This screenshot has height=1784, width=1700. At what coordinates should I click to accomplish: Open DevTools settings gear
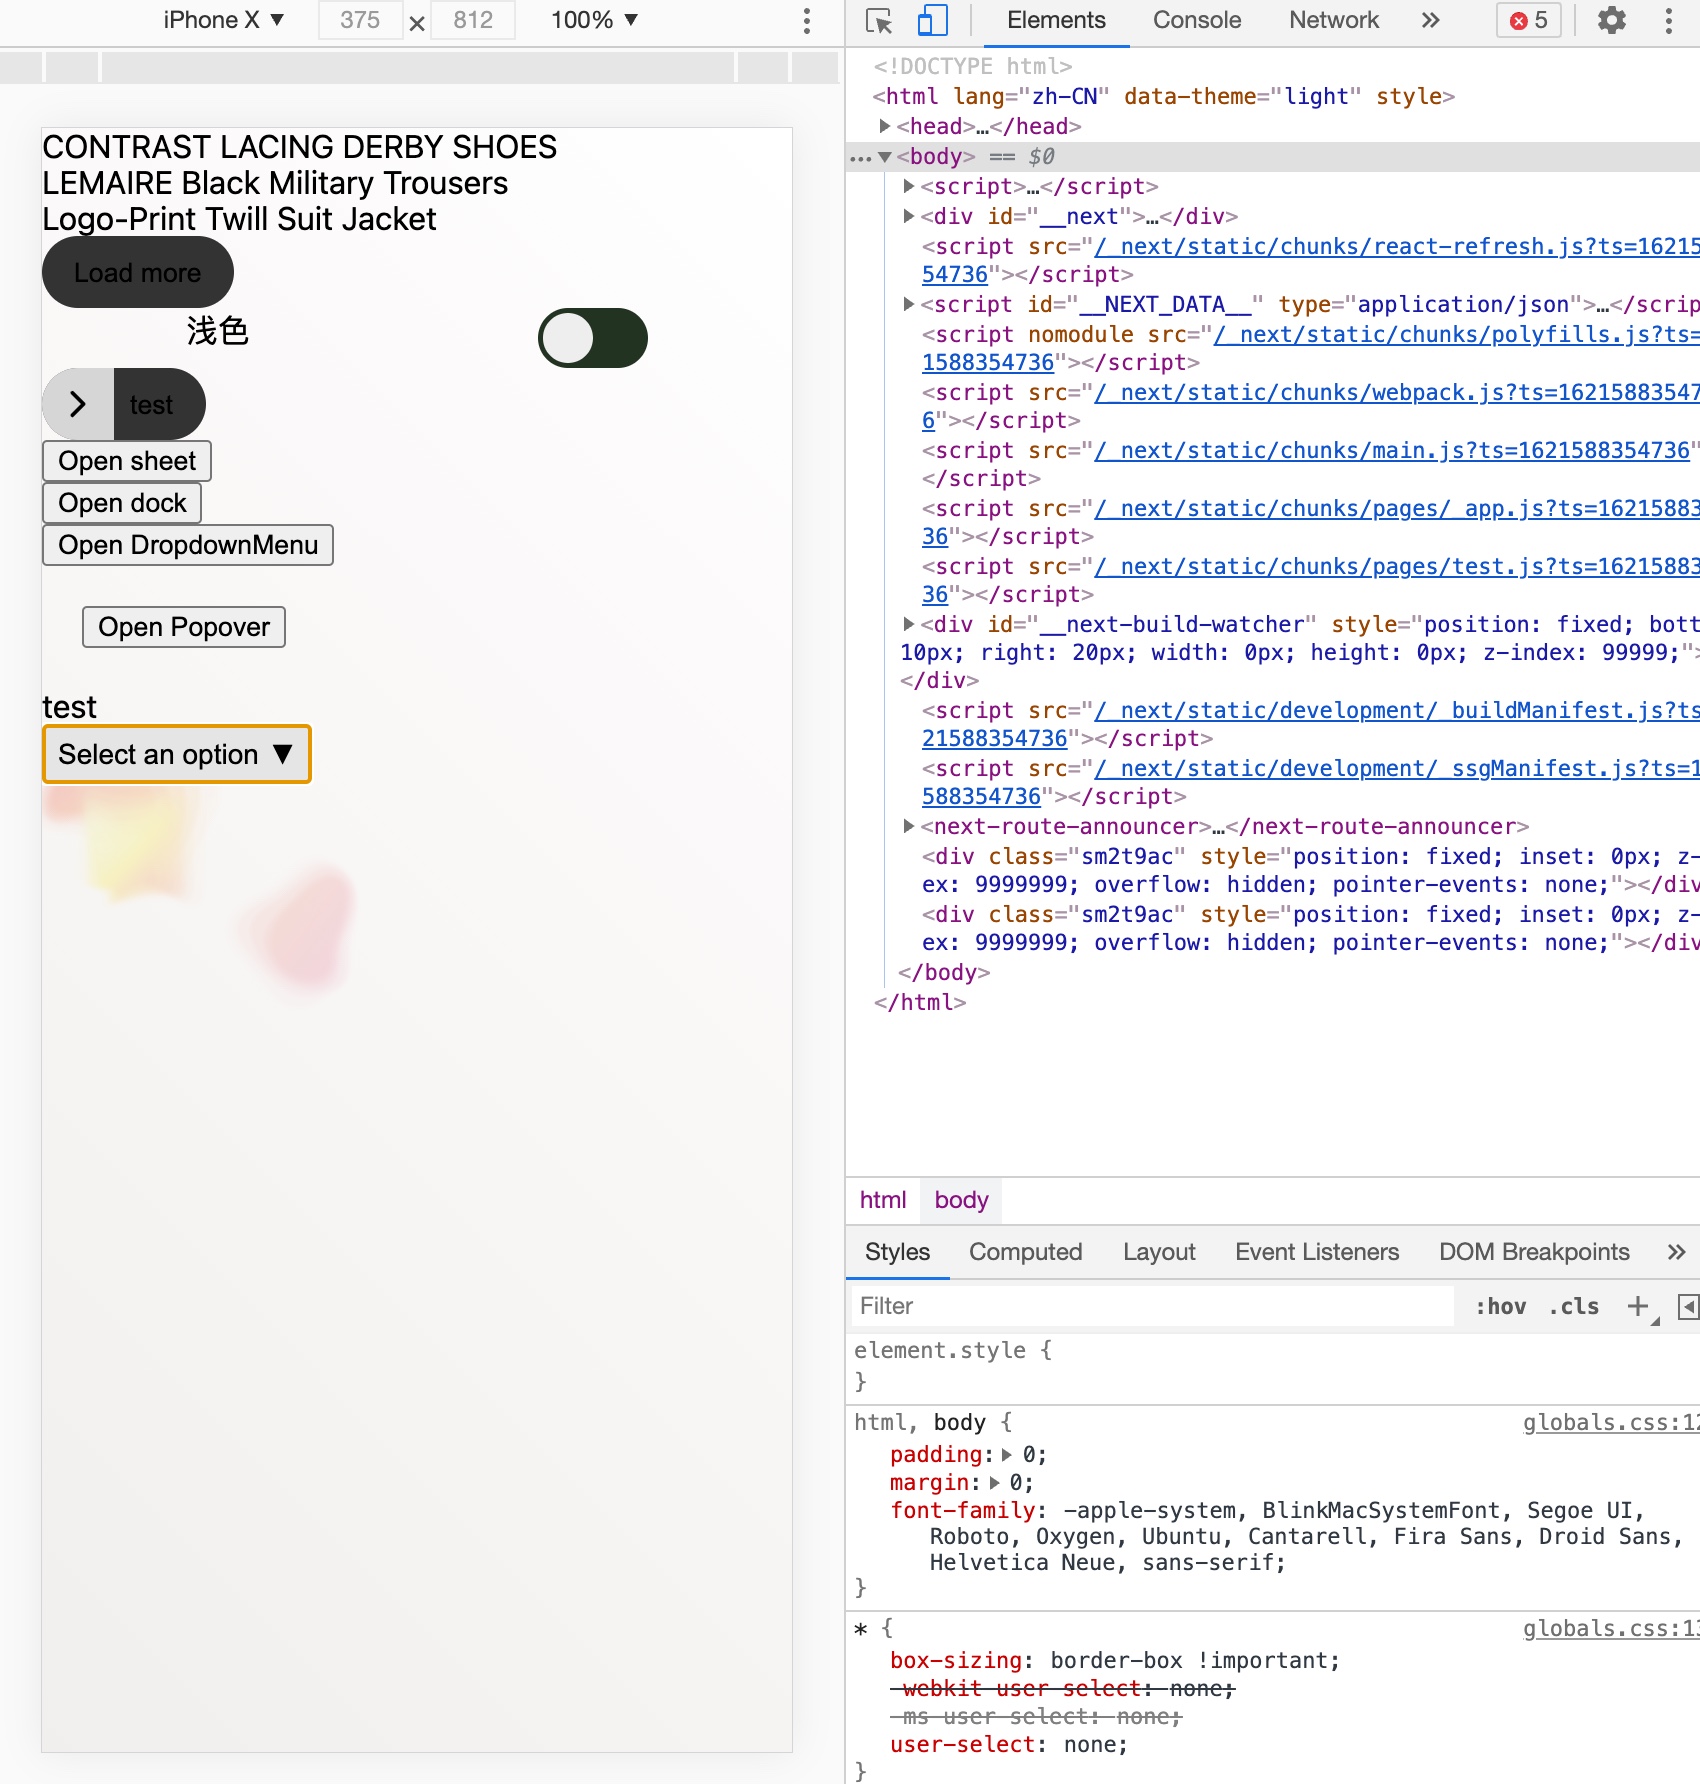coord(1612,20)
